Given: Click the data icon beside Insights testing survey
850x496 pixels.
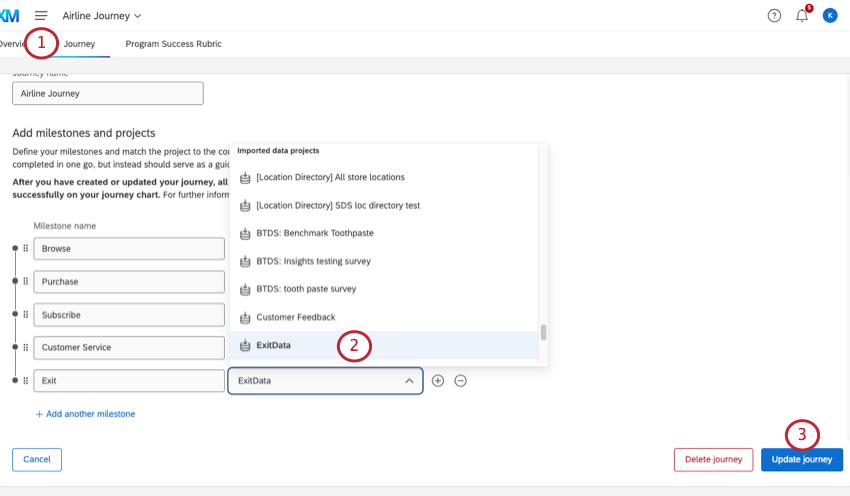Looking at the screenshot, I should pyautogui.click(x=245, y=261).
